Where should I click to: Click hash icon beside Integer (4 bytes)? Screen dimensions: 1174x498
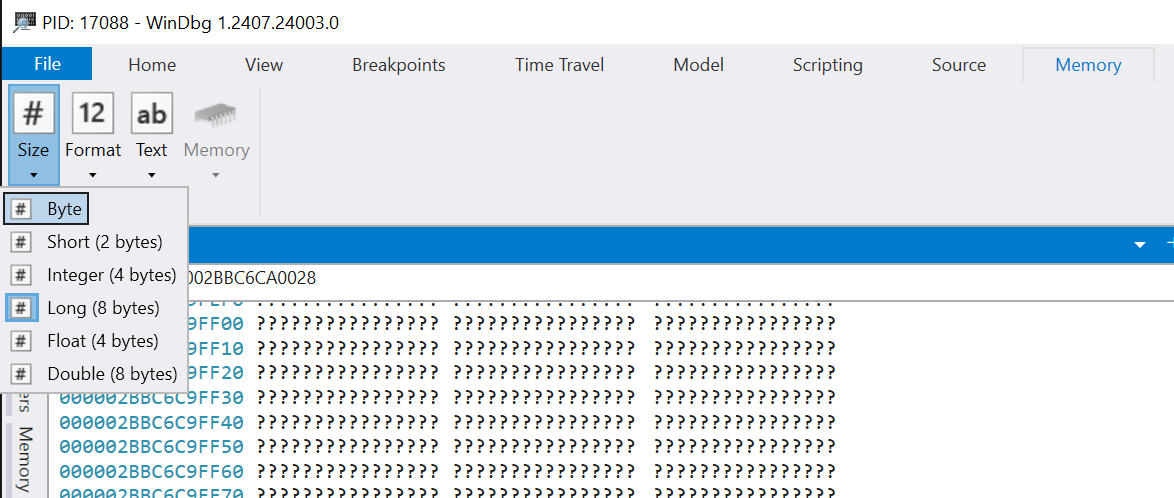pyautogui.click(x=22, y=275)
